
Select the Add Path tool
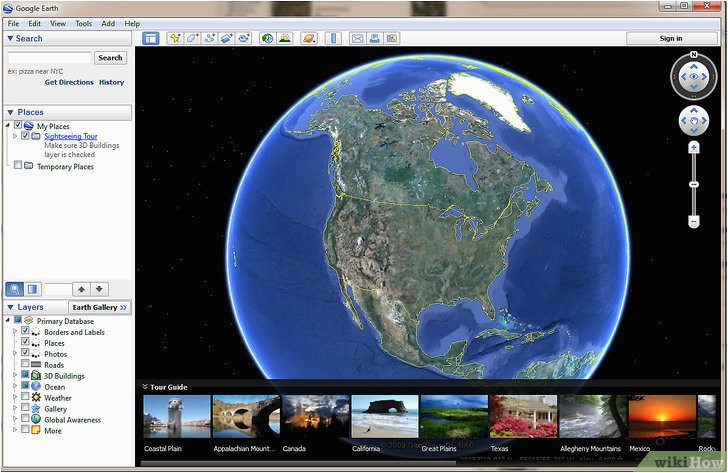(x=209, y=39)
